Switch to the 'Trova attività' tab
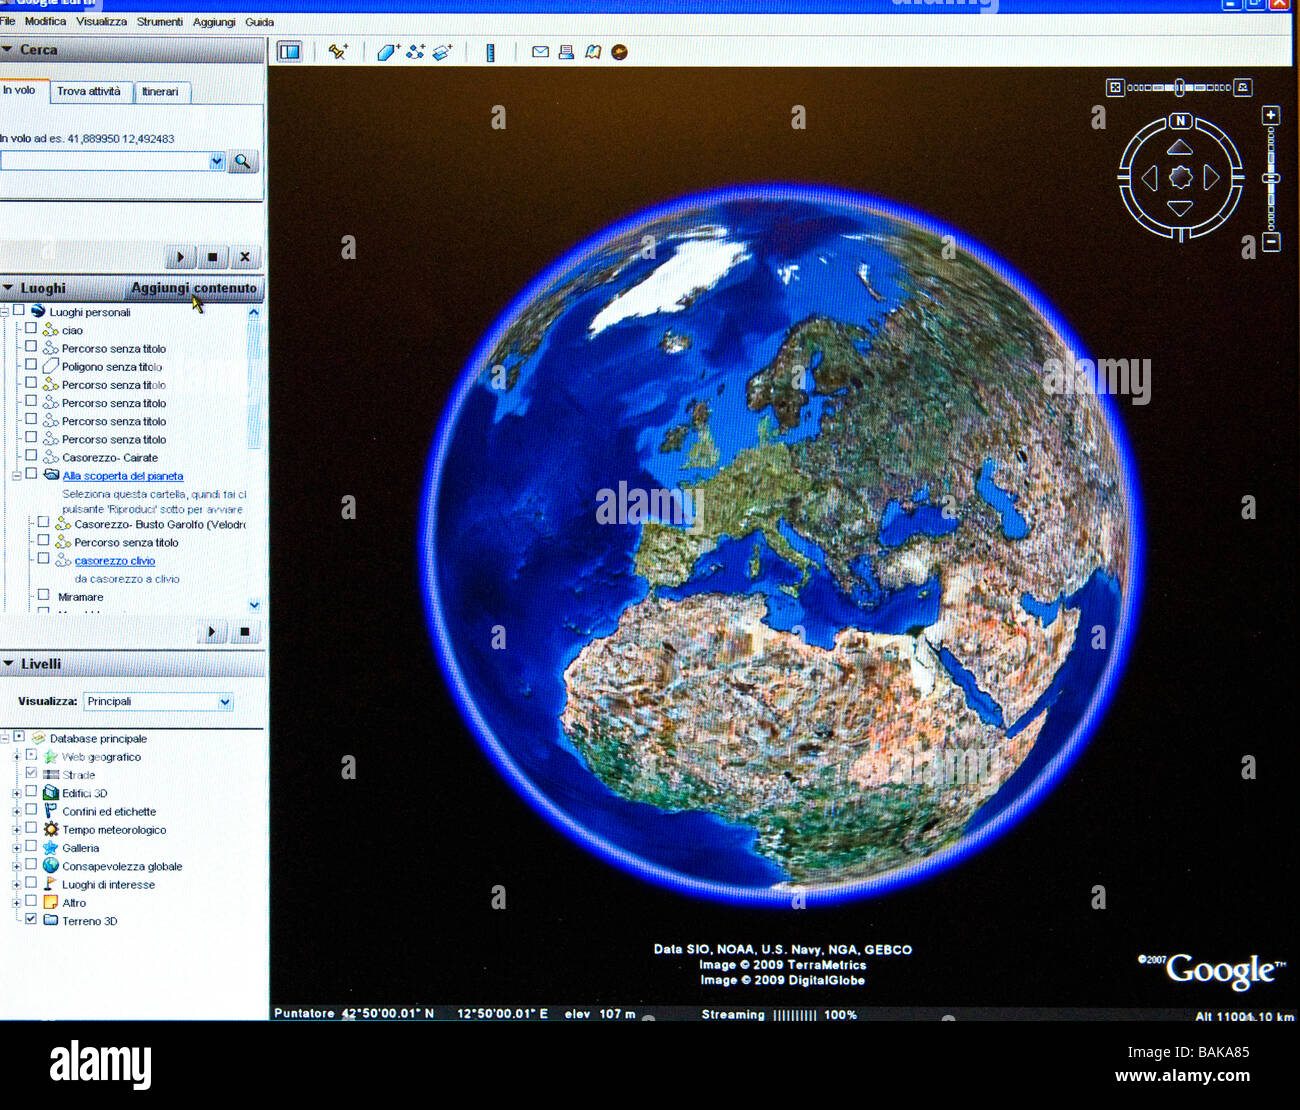The image size is (1300, 1110). [x=89, y=91]
